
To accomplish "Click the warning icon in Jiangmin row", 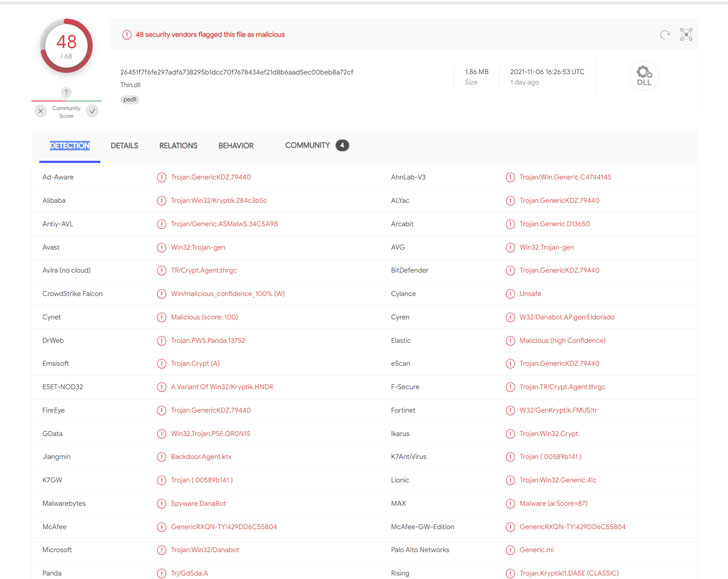I will pos(162,457).
